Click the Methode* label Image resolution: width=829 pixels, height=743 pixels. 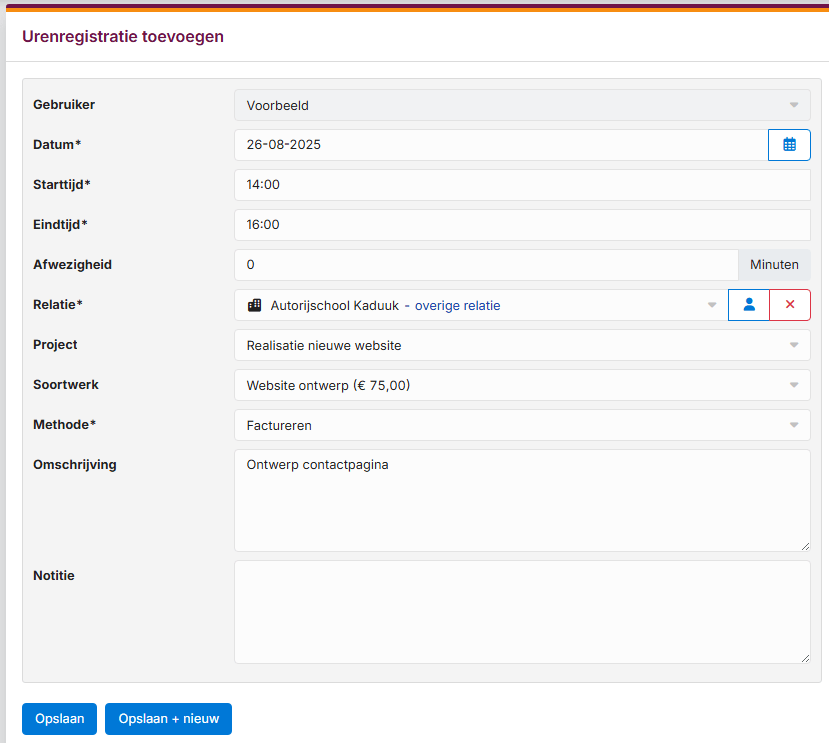pos(65,425)
